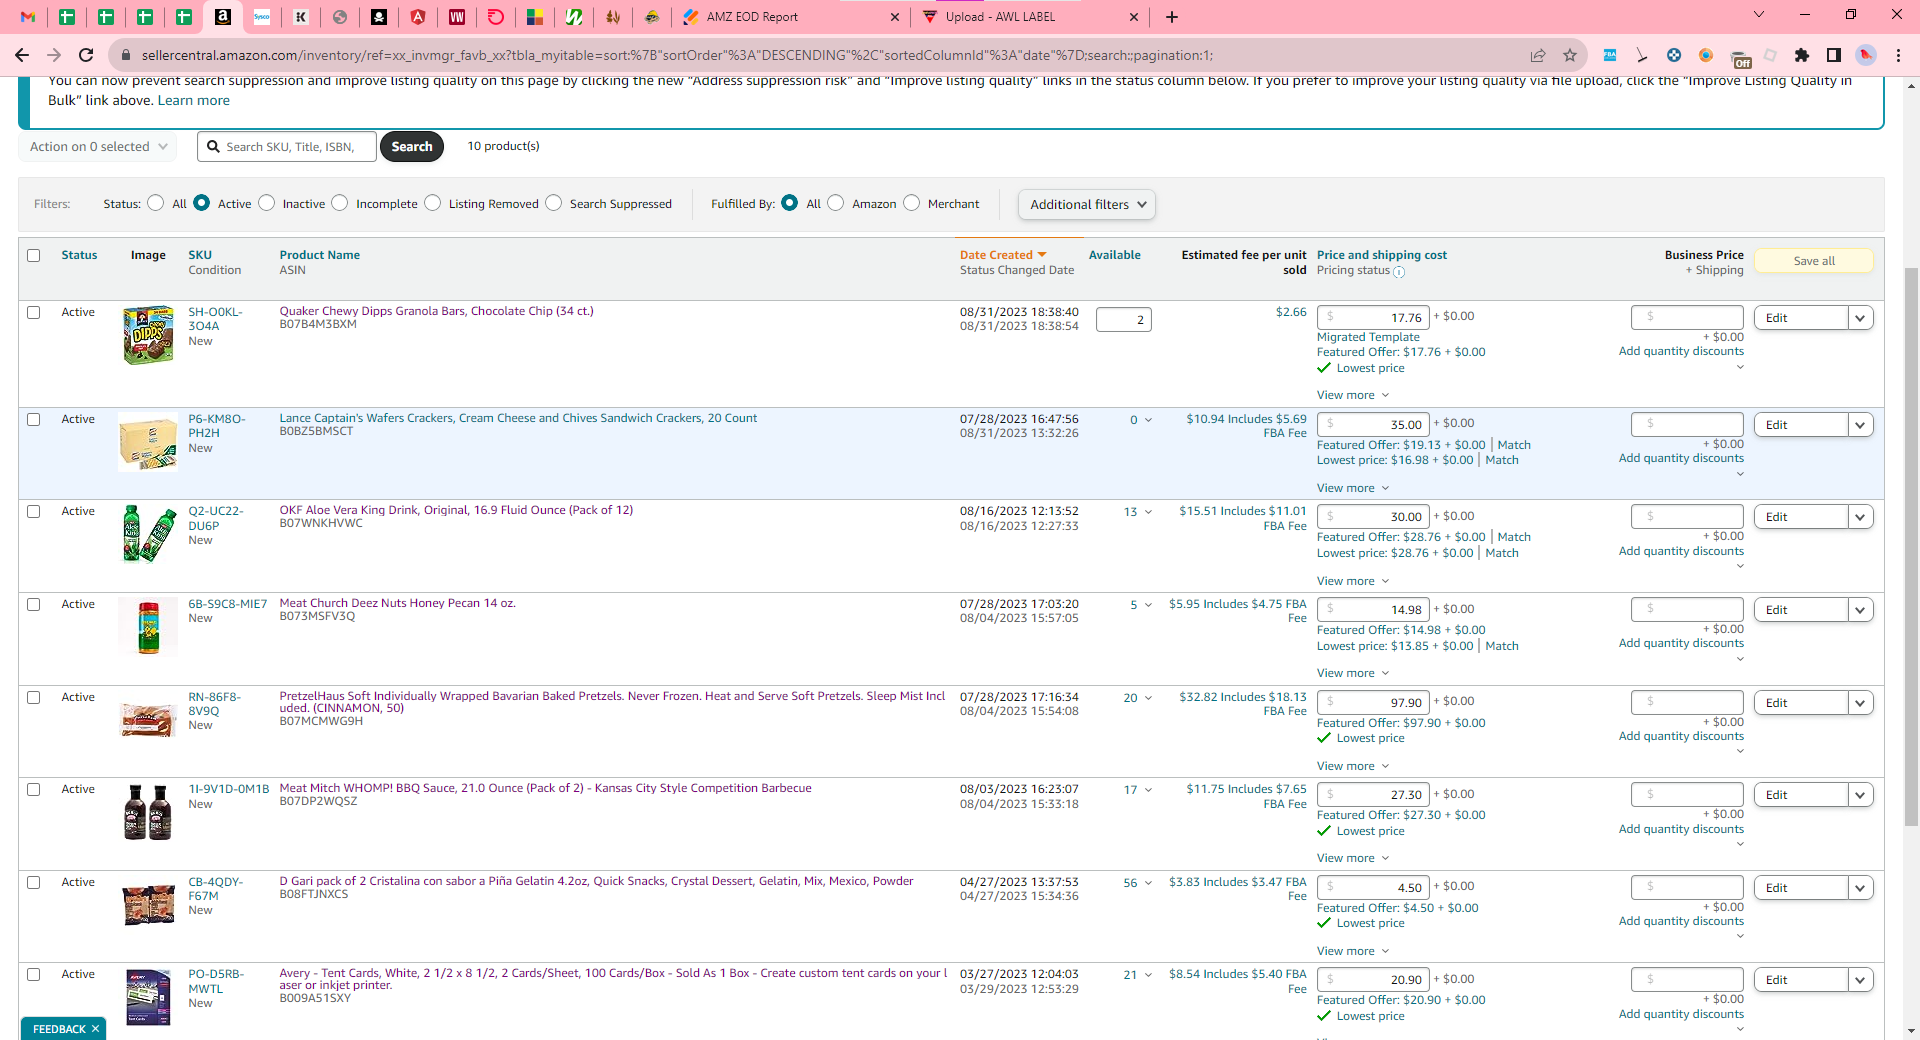Image resolution: width=1920 pixels, height=1040 pixels.
Task: Switch to the Upload - AWL LABEL tab
Action: click(x=1030, y=17)
